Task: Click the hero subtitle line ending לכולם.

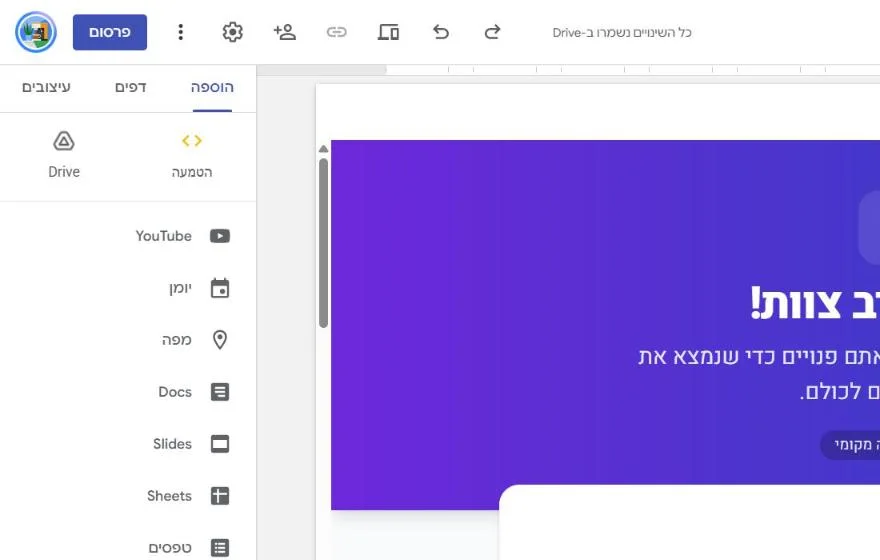Action: tap(840, 391)
